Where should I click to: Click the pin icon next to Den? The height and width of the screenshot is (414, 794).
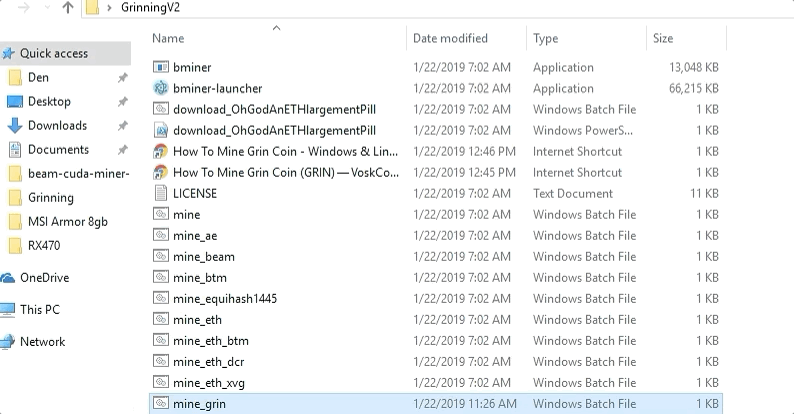click(x=123, y=78)
